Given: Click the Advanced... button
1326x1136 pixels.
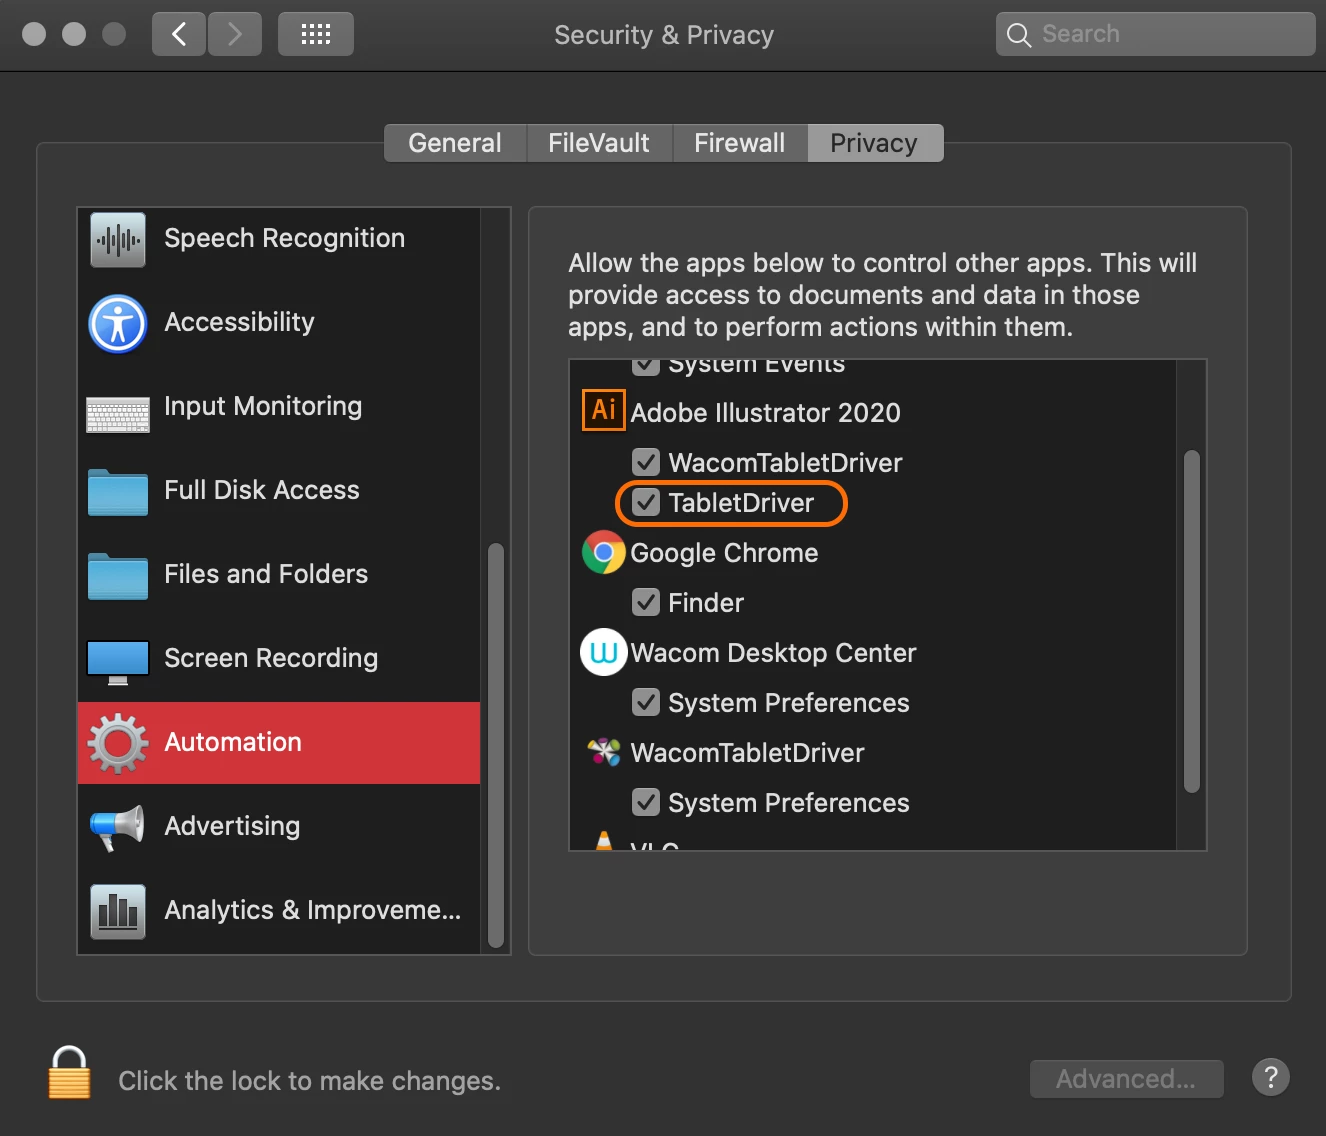Looking at the screenshot, I should (x=1127, y=1079).
